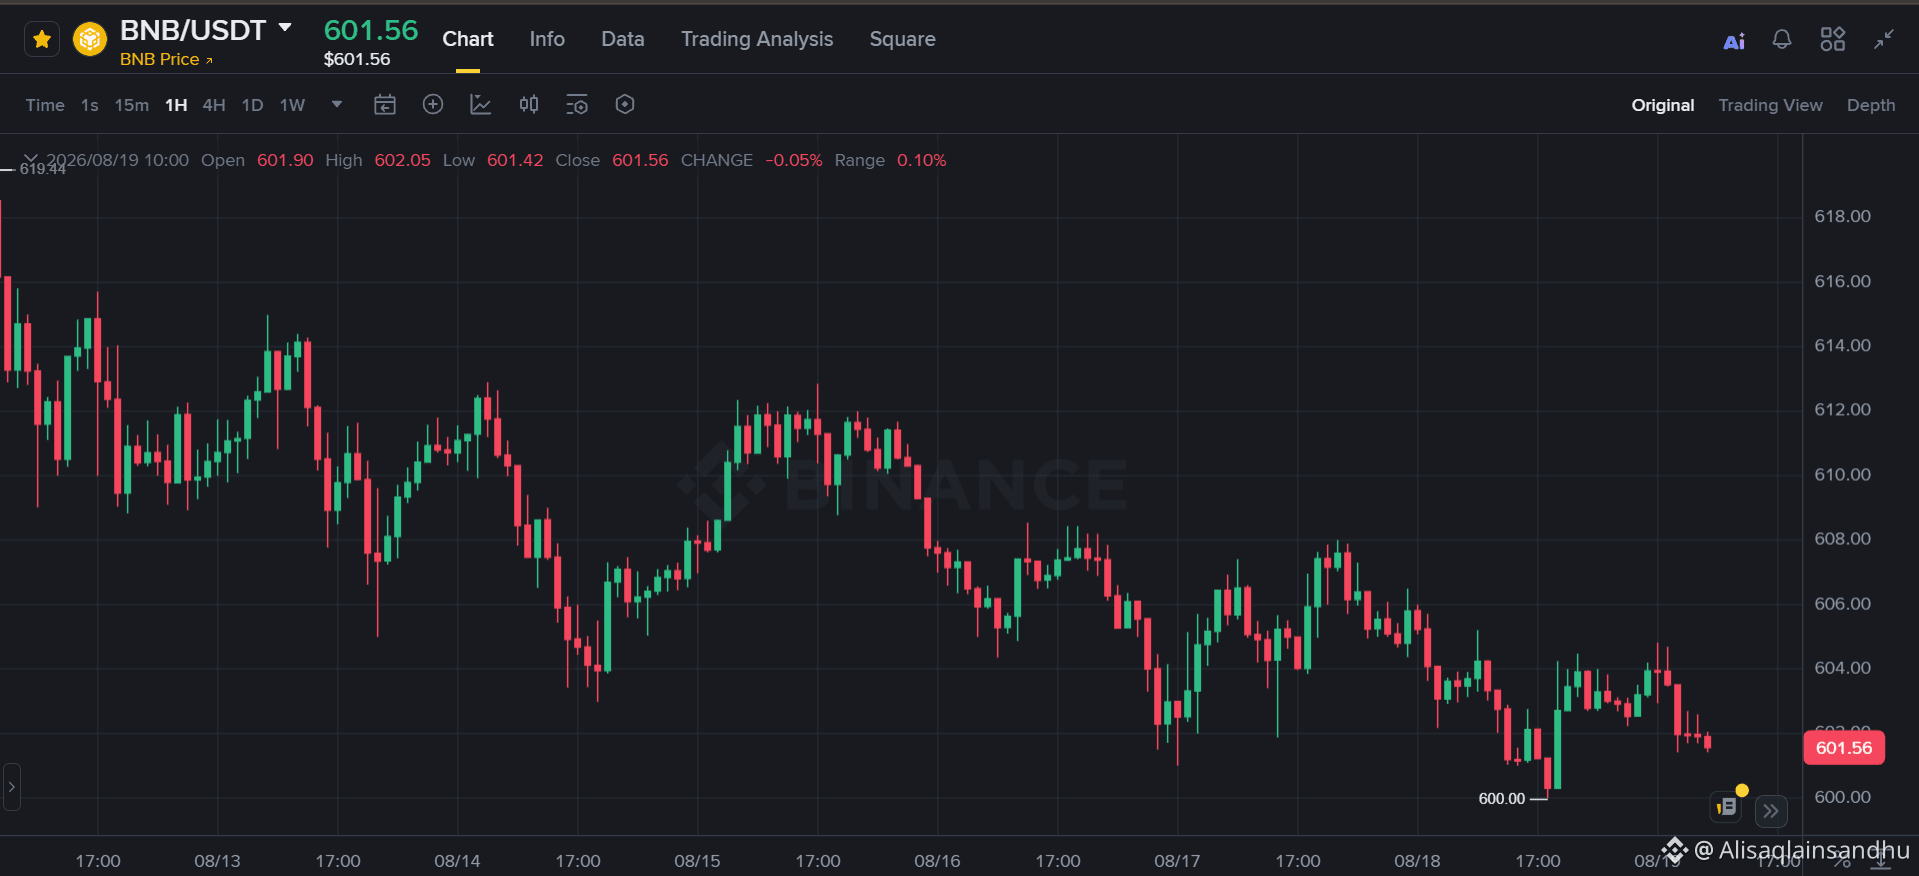The width and height of the screenshot is (1919, 876).
Task: Open the AI assistant icon
Action: [x=1734, y=41]
